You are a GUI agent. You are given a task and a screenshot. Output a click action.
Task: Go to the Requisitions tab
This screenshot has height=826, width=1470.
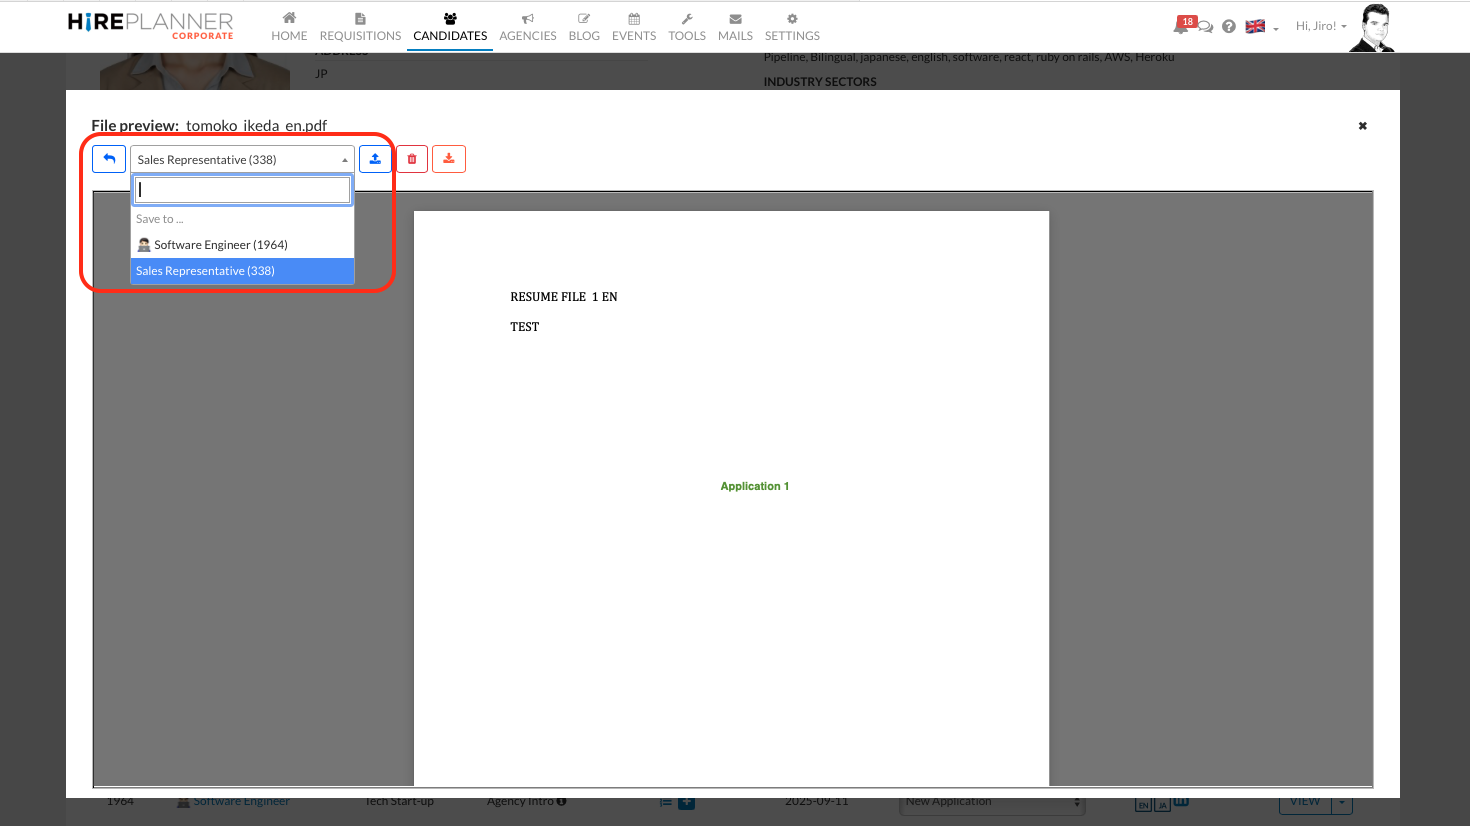[x=360, y=27]
